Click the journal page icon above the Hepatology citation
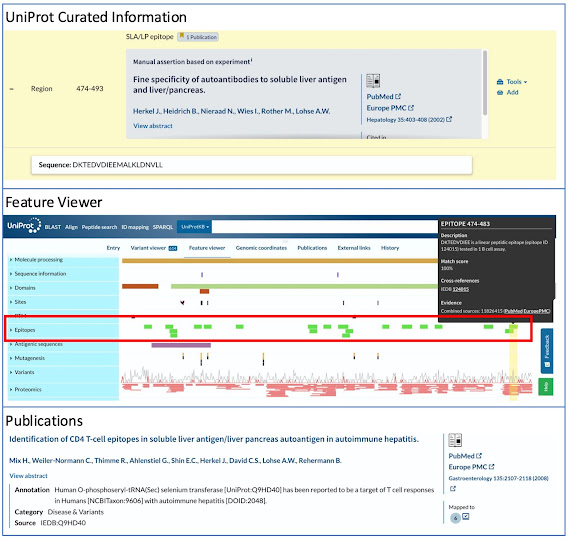This screenshot has height=541, width=571. click(373, 81)
